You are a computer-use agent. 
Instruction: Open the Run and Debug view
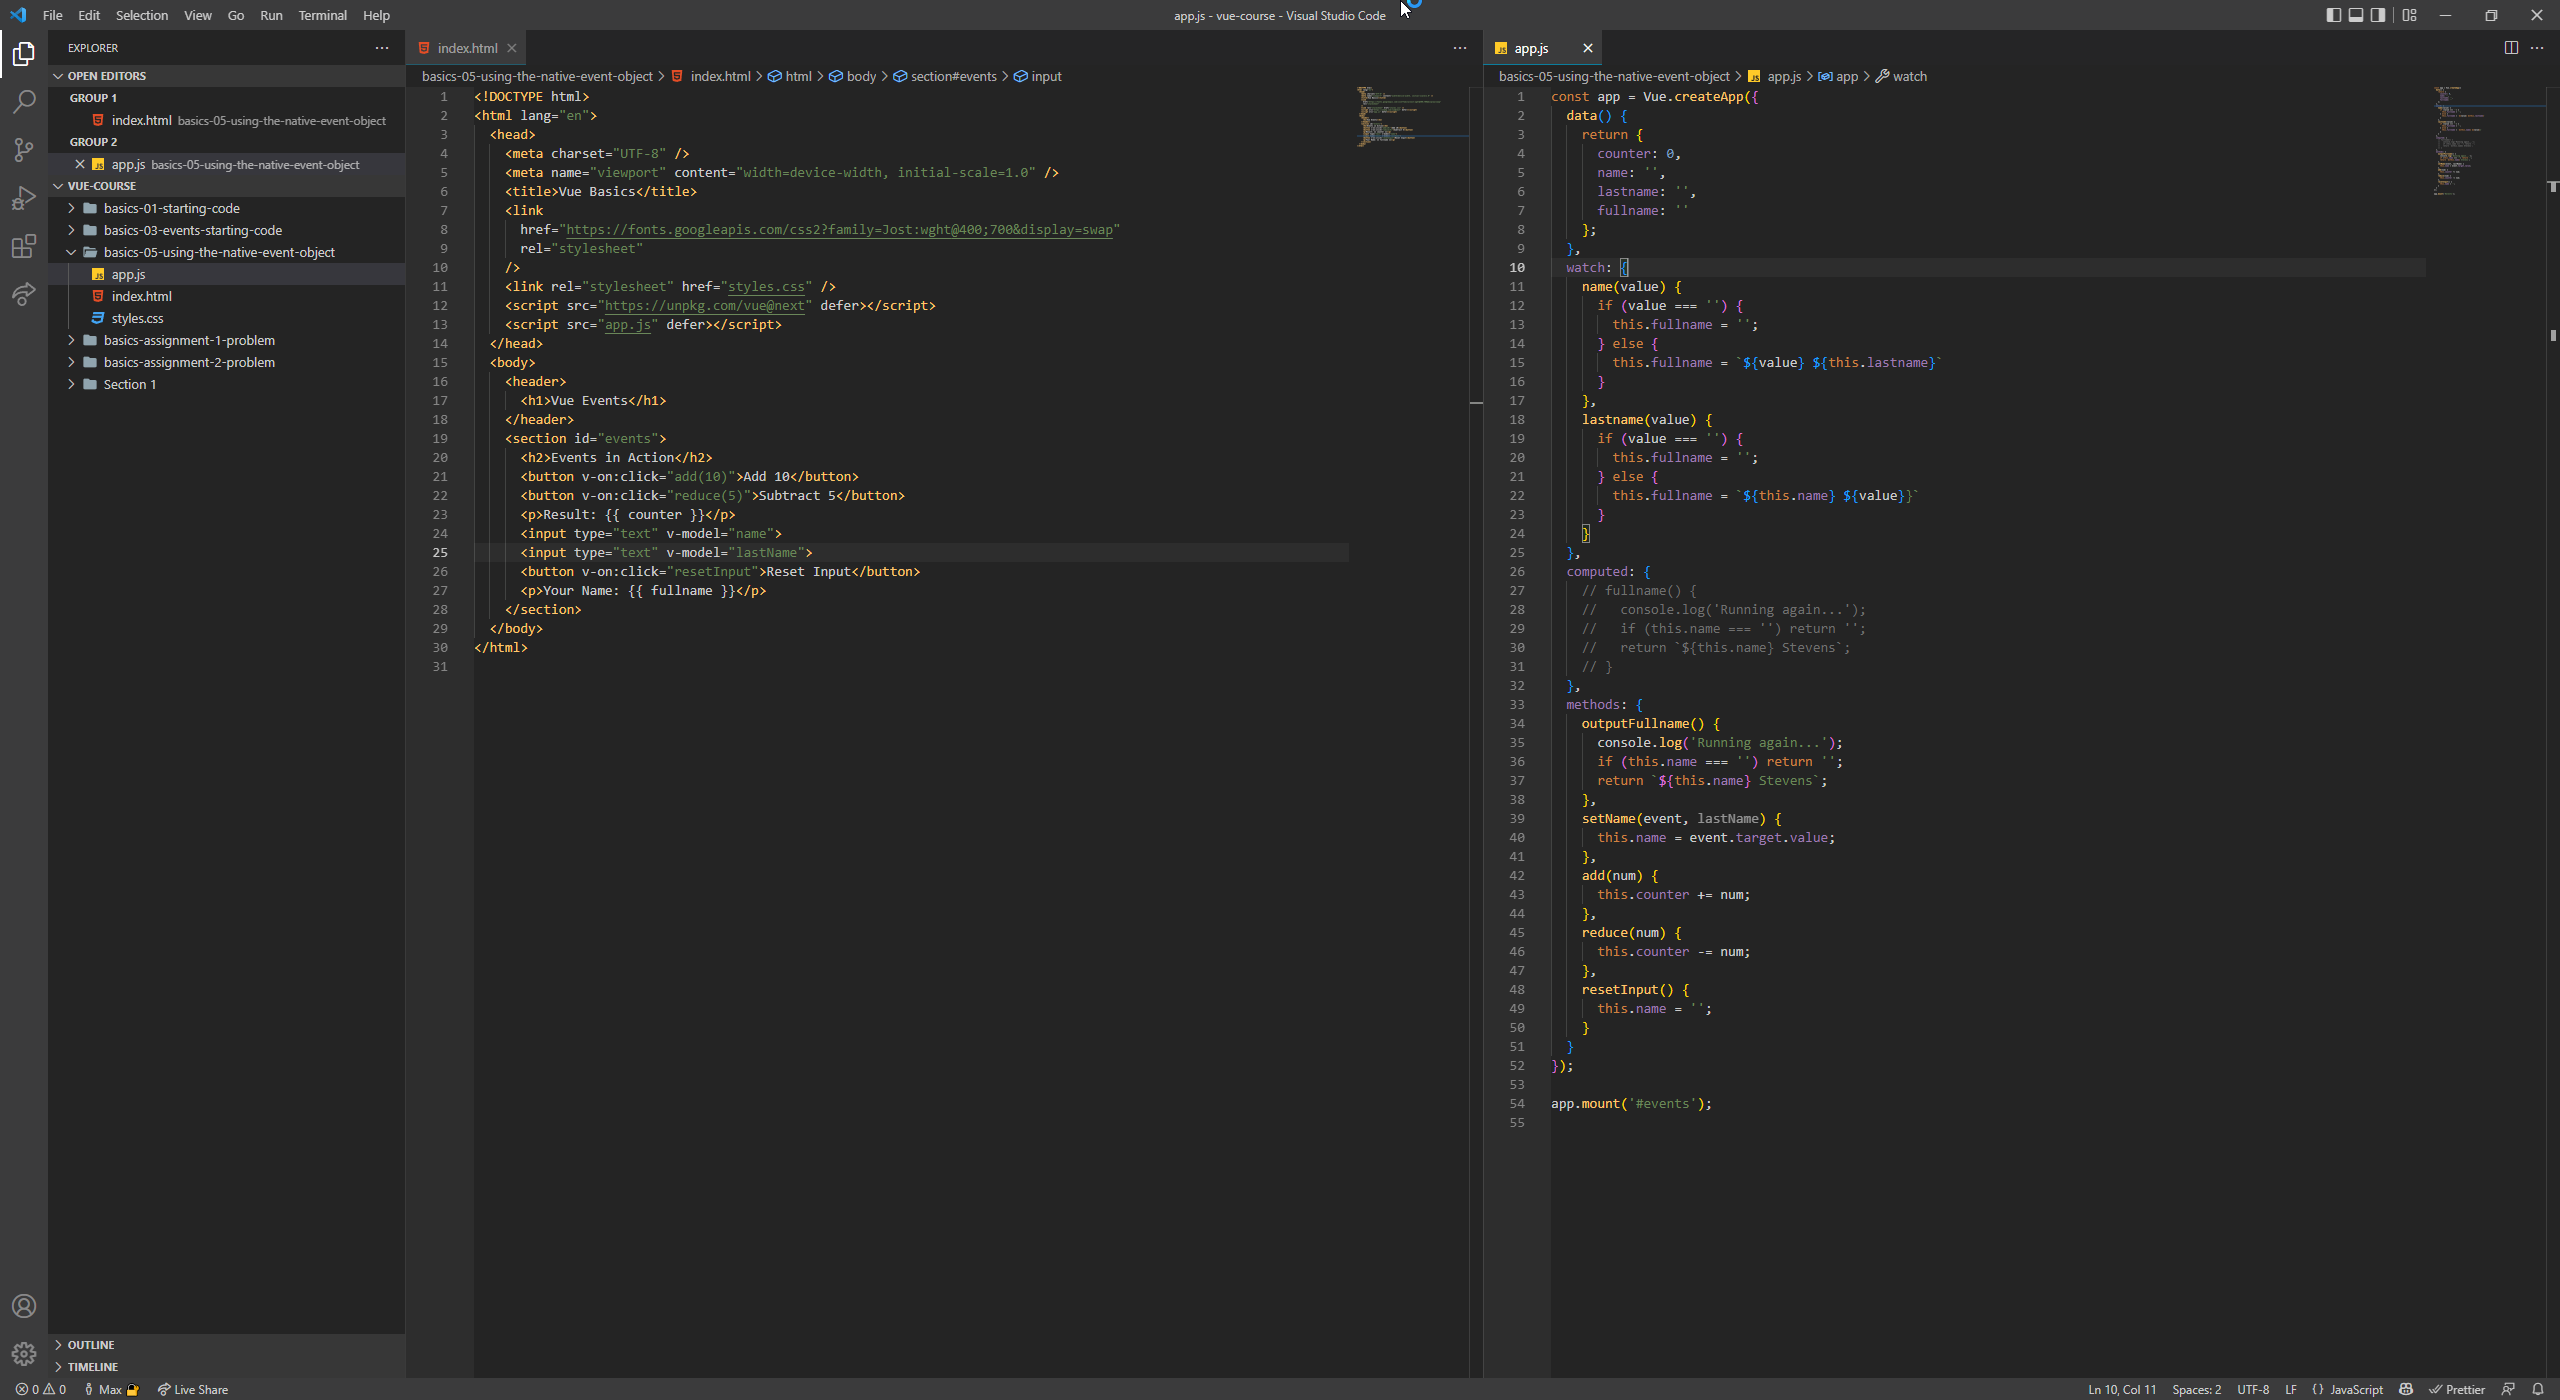point(24,198)
